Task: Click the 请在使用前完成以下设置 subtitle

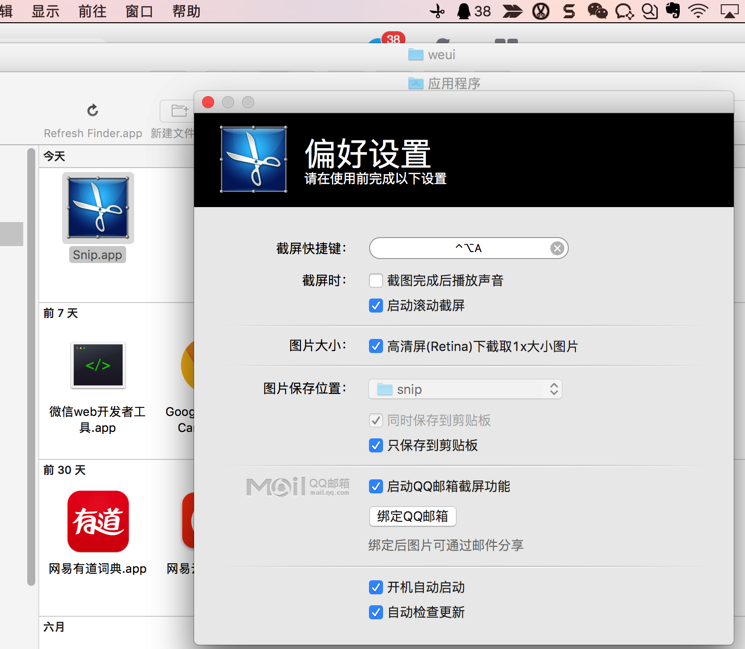Action: 375,179
